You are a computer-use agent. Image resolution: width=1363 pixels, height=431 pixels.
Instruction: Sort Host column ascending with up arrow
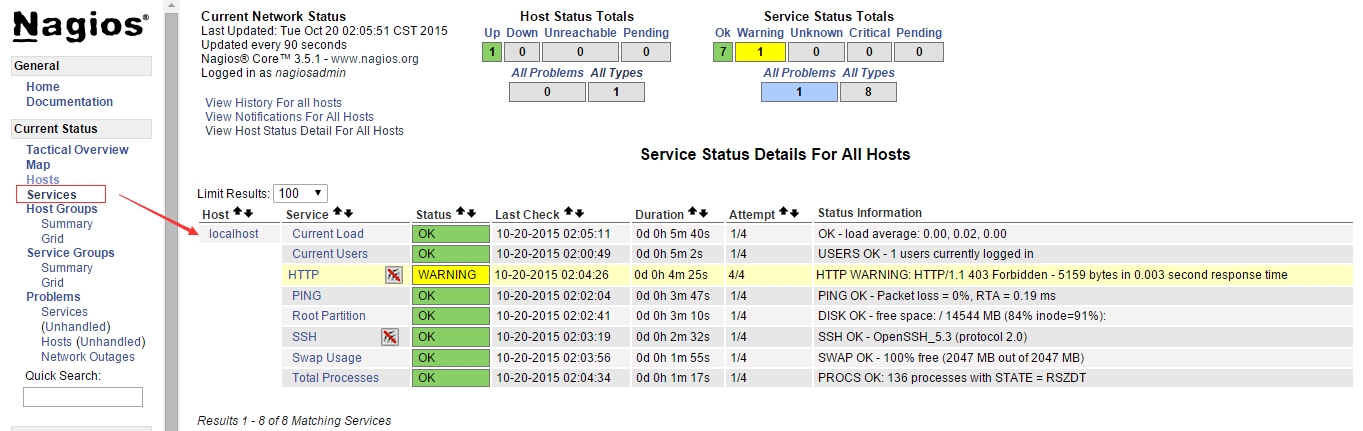coord(237,214)
